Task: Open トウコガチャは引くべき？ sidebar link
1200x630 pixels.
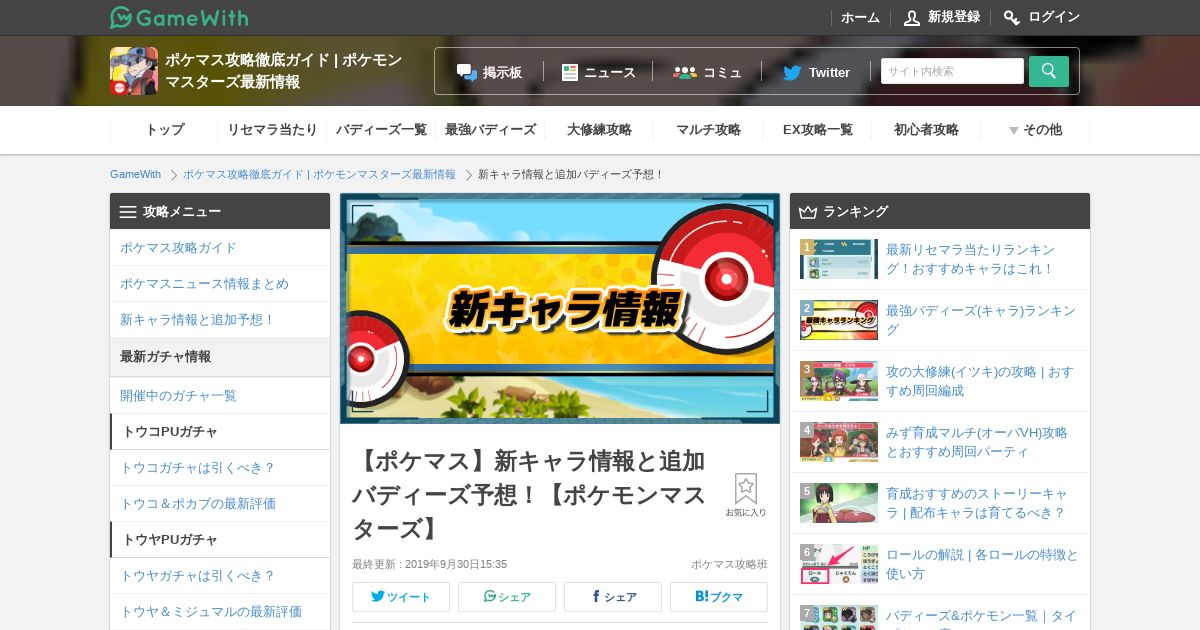Action: 220,468
